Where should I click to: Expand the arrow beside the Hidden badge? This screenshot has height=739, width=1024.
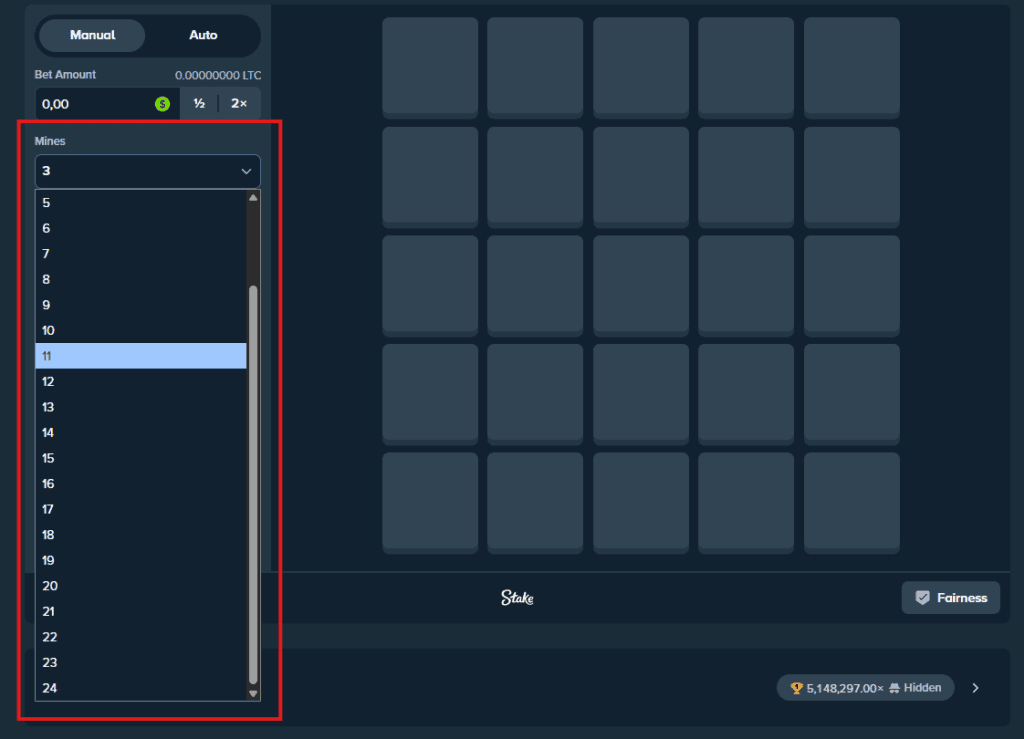(x=975, y=687)
